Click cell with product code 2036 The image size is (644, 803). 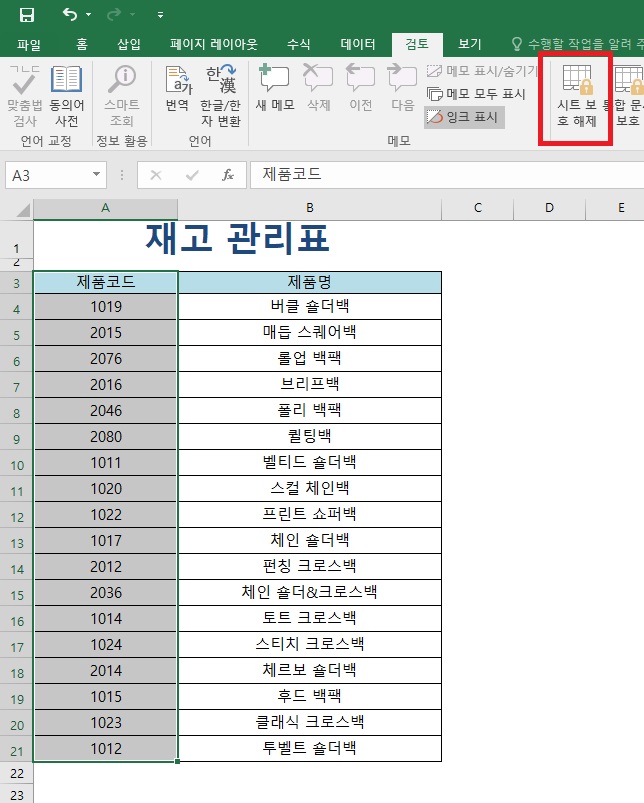tap(105, 593)
